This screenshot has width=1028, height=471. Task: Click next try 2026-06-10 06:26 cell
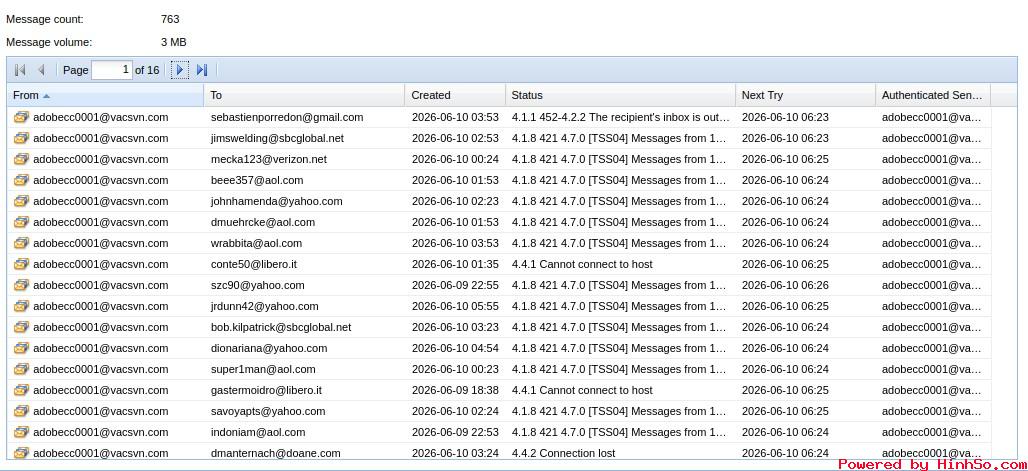(x=805, y=285)
